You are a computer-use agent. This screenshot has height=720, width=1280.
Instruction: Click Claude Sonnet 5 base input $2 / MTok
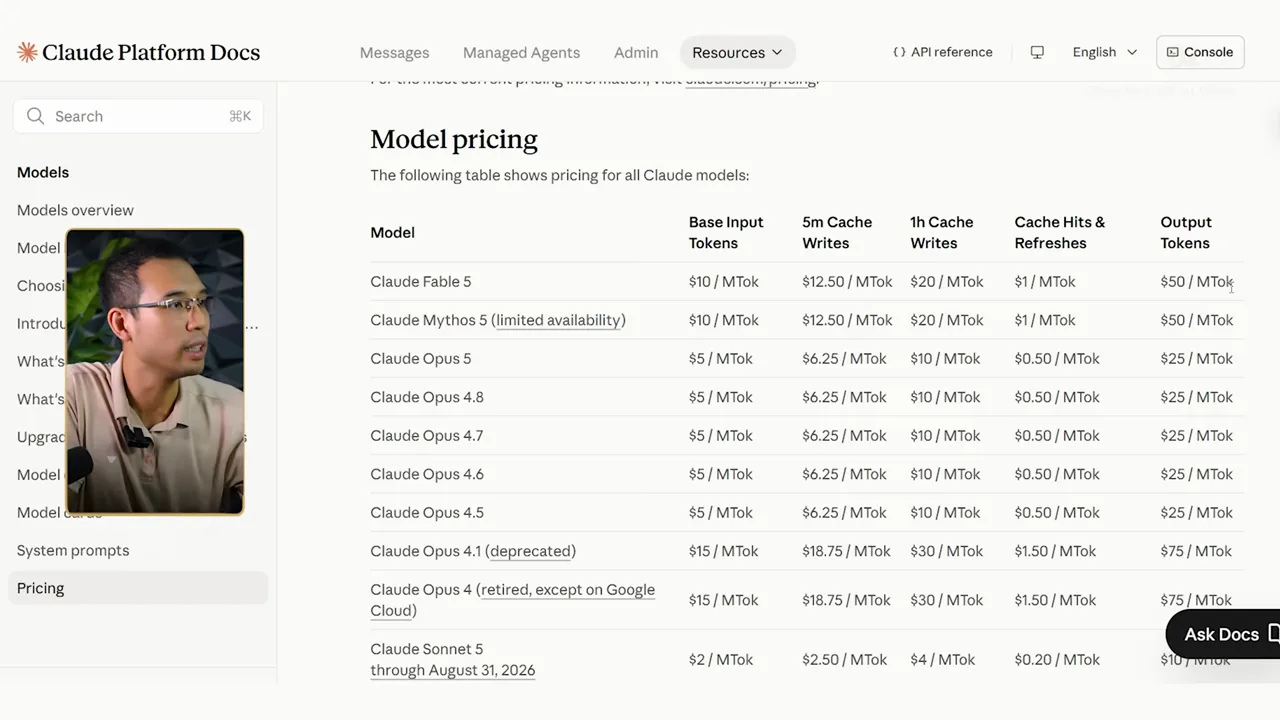pyautogui.click(x=720, y=660)
